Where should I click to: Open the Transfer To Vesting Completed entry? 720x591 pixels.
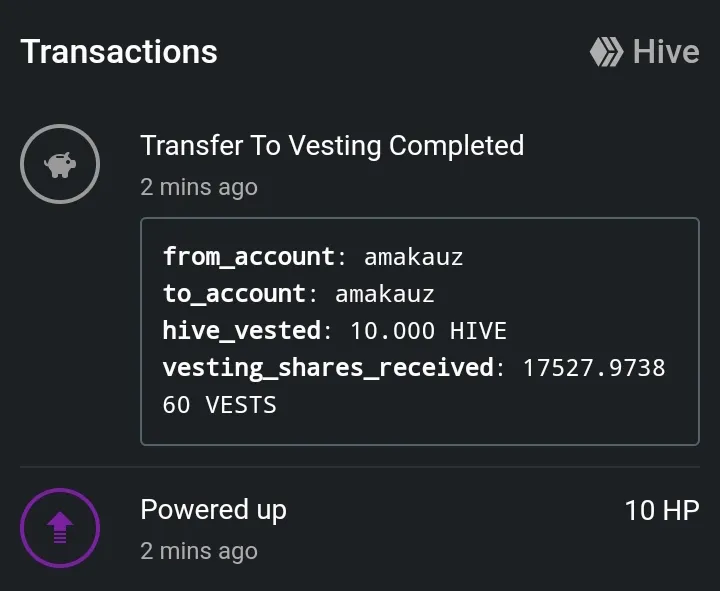[332, 146]
